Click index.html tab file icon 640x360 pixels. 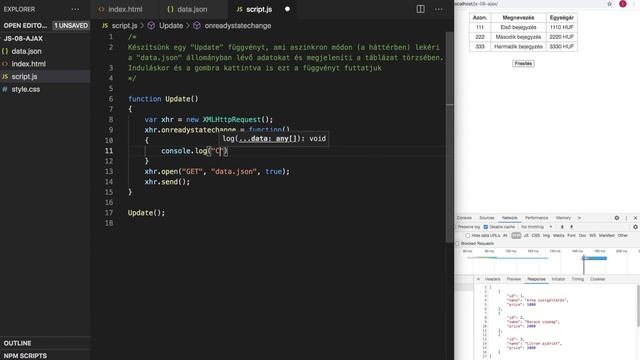coord(101,9)
